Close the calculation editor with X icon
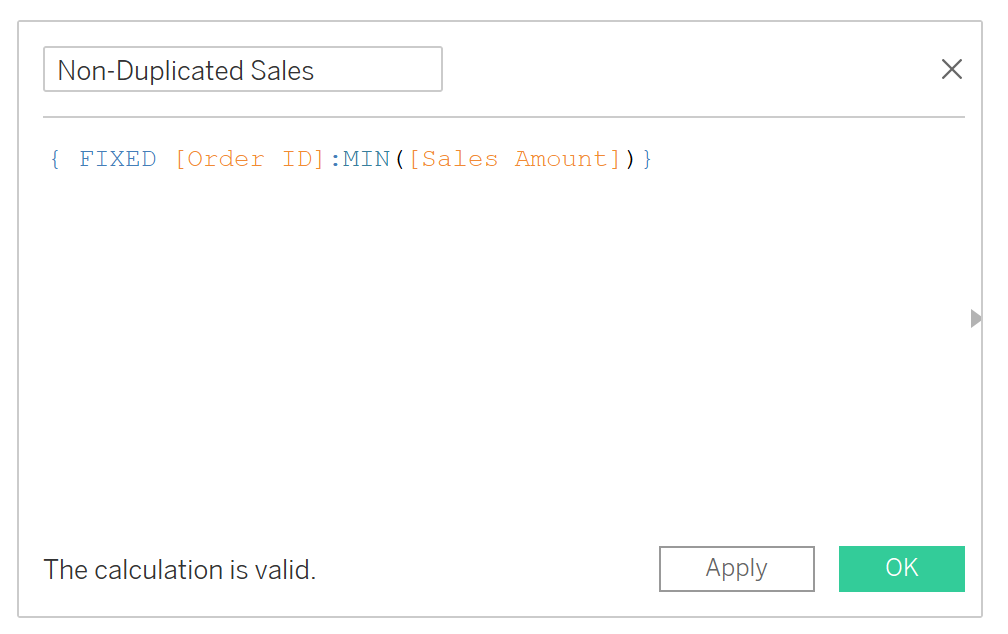The height and width of the screenshot is (634, 1008). pos(951,69)
